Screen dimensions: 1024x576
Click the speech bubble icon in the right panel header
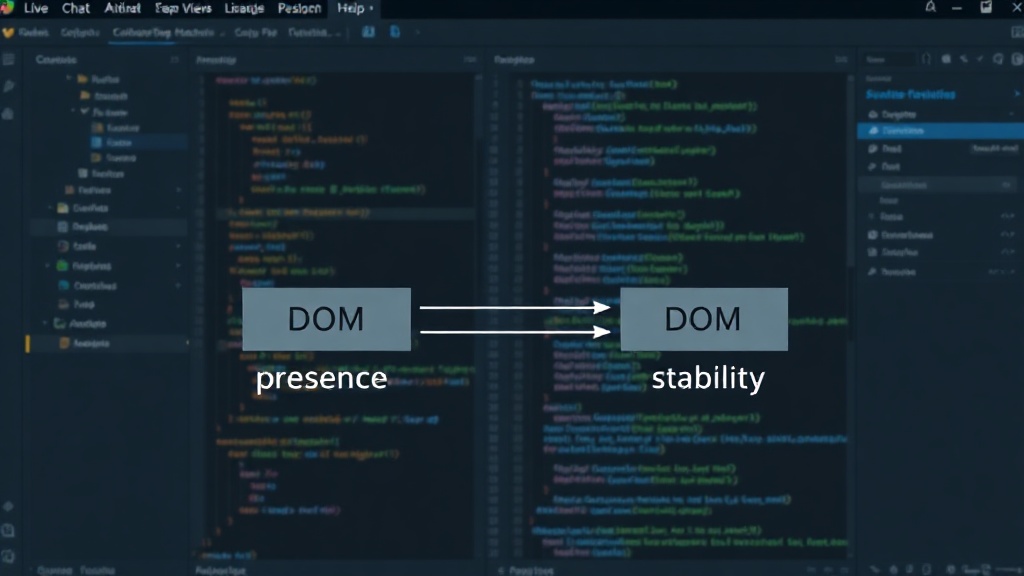(x=998, y=59)
